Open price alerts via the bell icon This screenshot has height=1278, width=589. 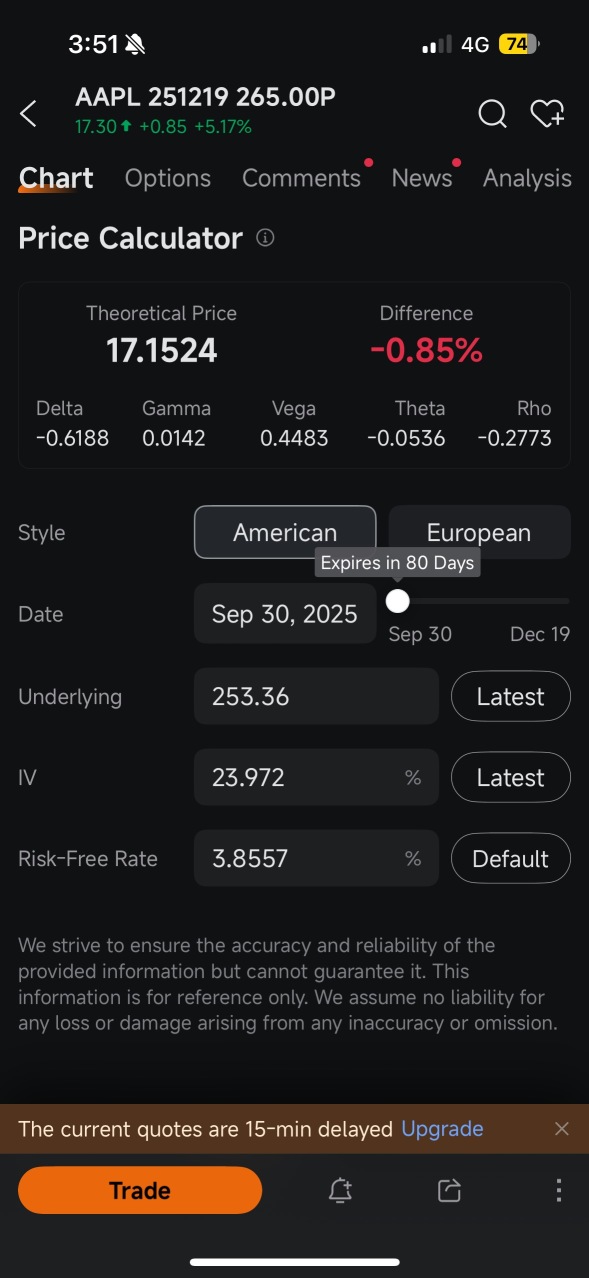point(340,1190)
